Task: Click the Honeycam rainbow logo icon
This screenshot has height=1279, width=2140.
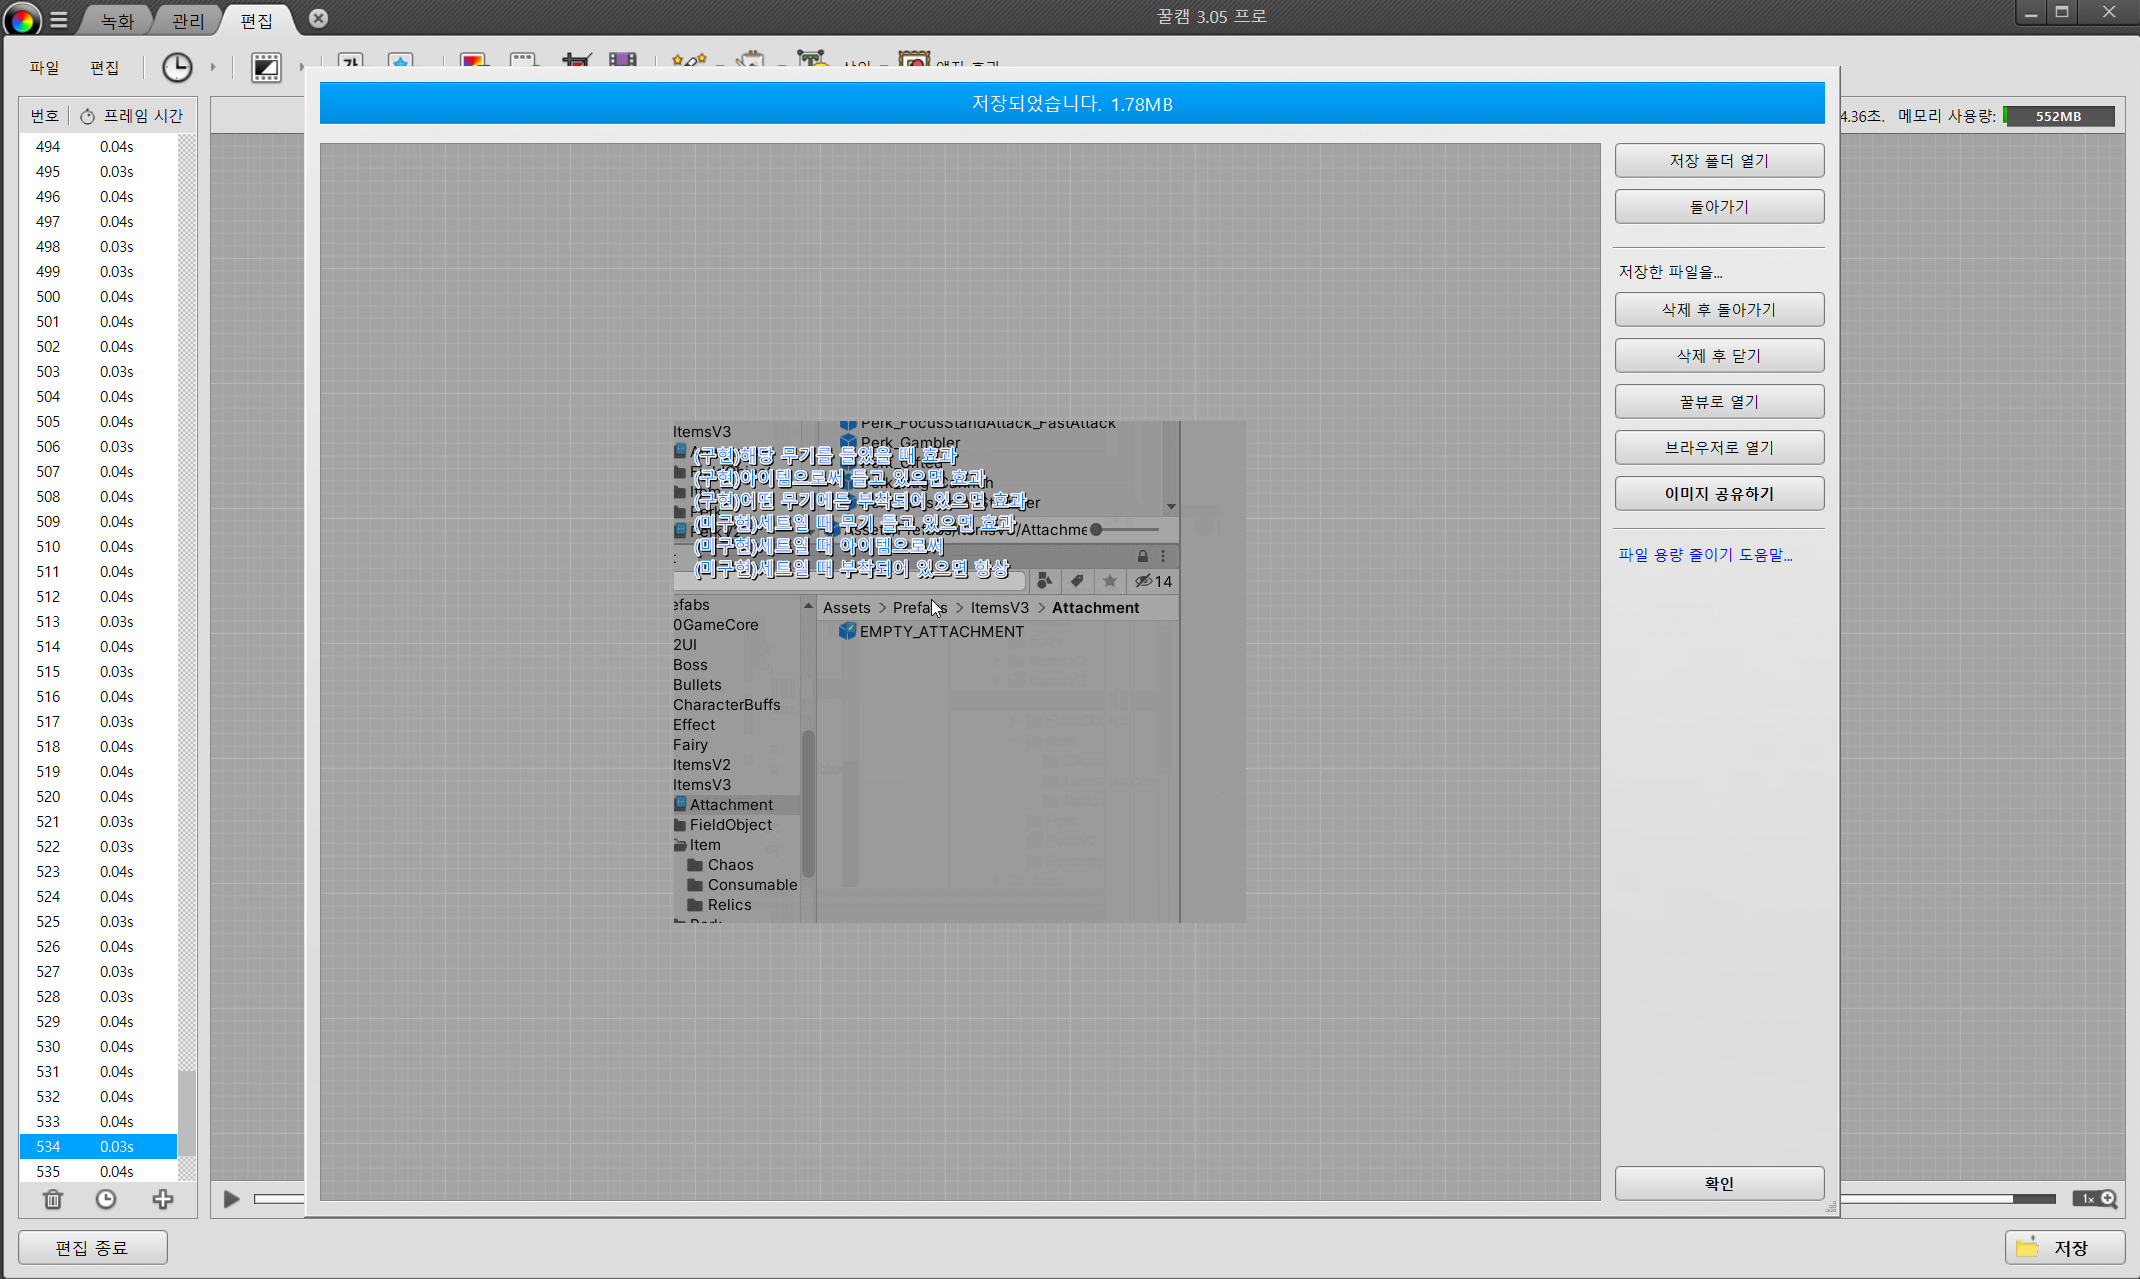Action: (x=22, y=19)
